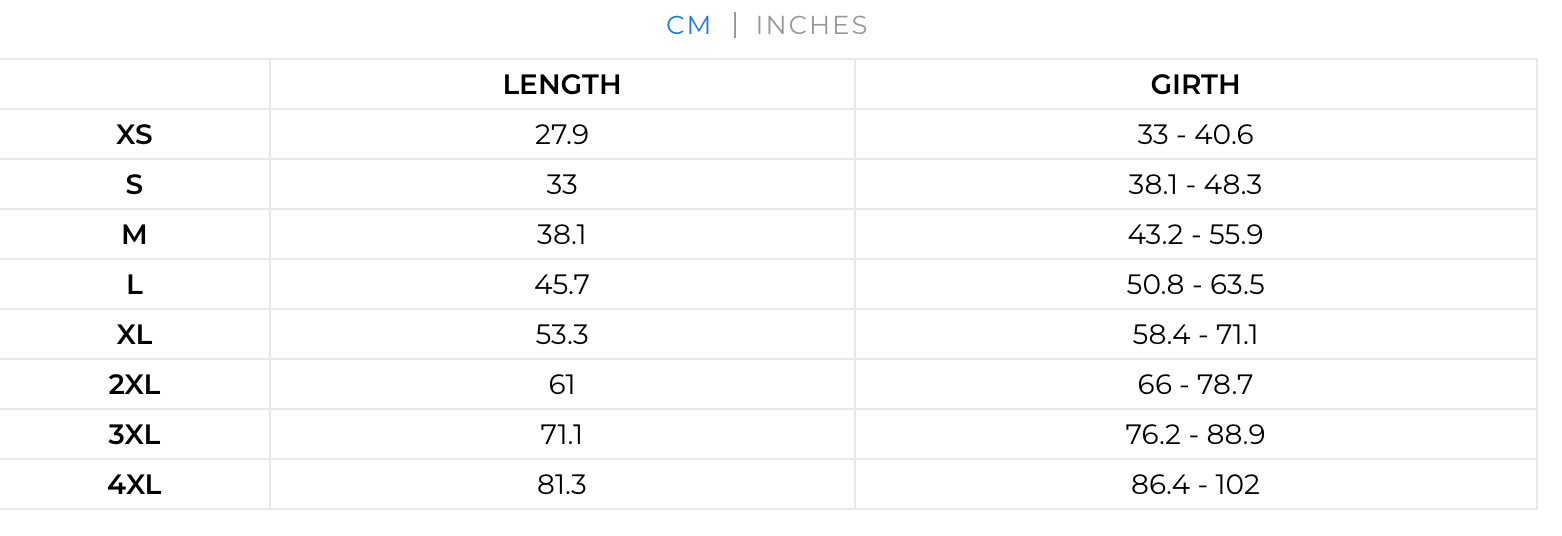The width and height of the screenshot is (1562, 536).
Task: Select the L size row label
Action: [x=134, y=285]
